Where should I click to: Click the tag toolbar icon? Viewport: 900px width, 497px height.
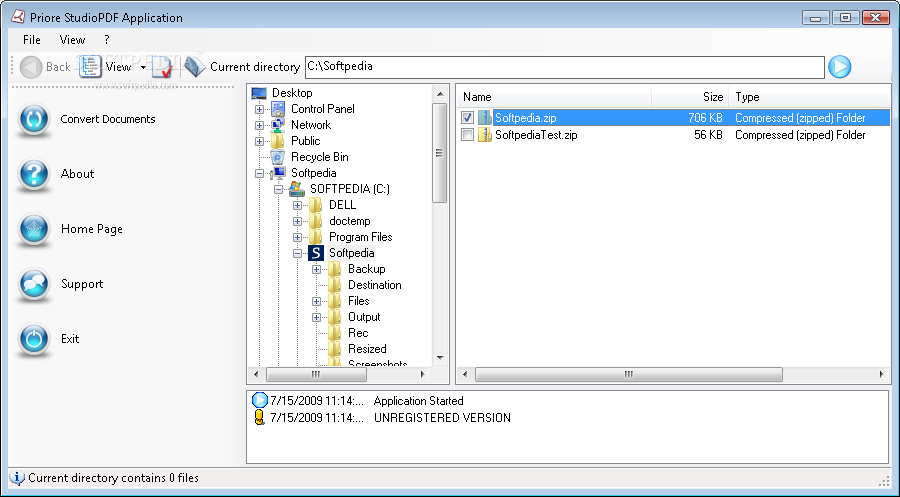[x=195, y=67]
